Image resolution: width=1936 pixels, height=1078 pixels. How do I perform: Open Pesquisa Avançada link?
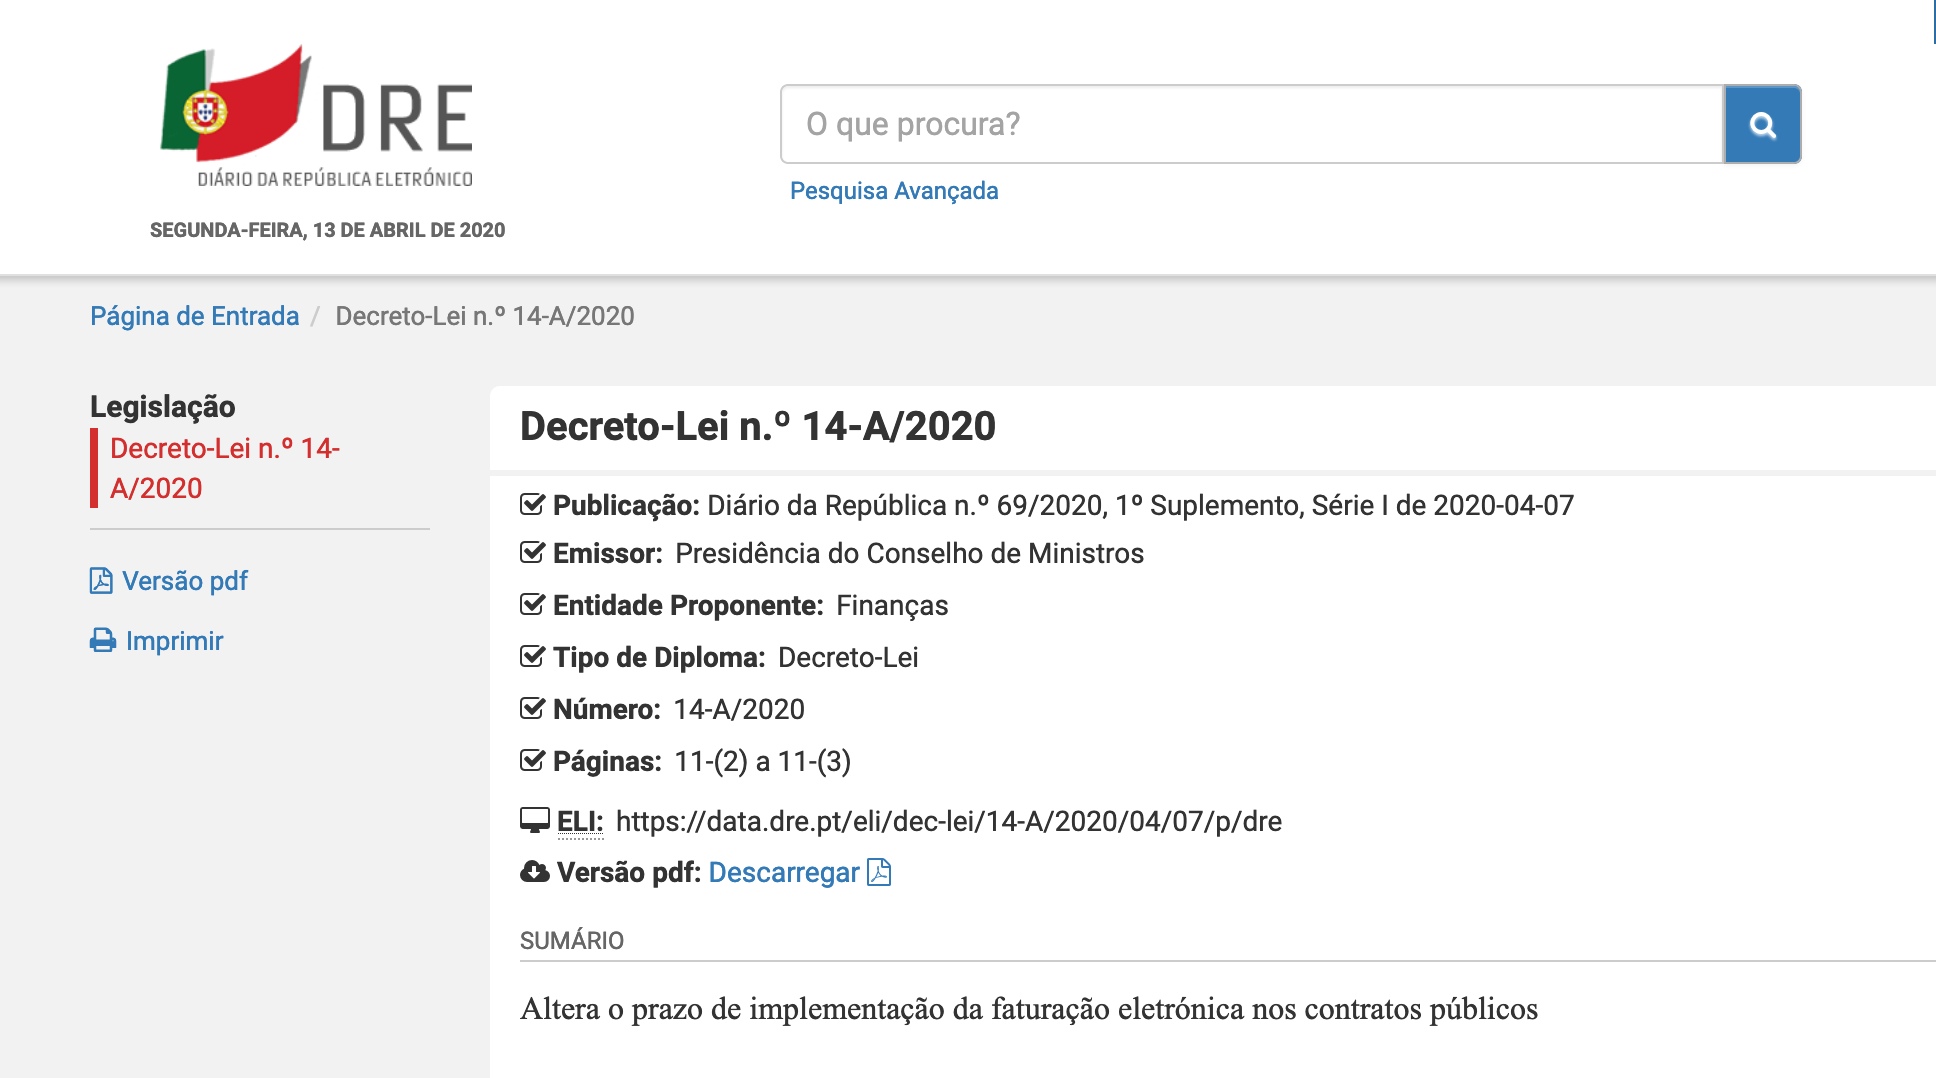(x=894, y=191)
